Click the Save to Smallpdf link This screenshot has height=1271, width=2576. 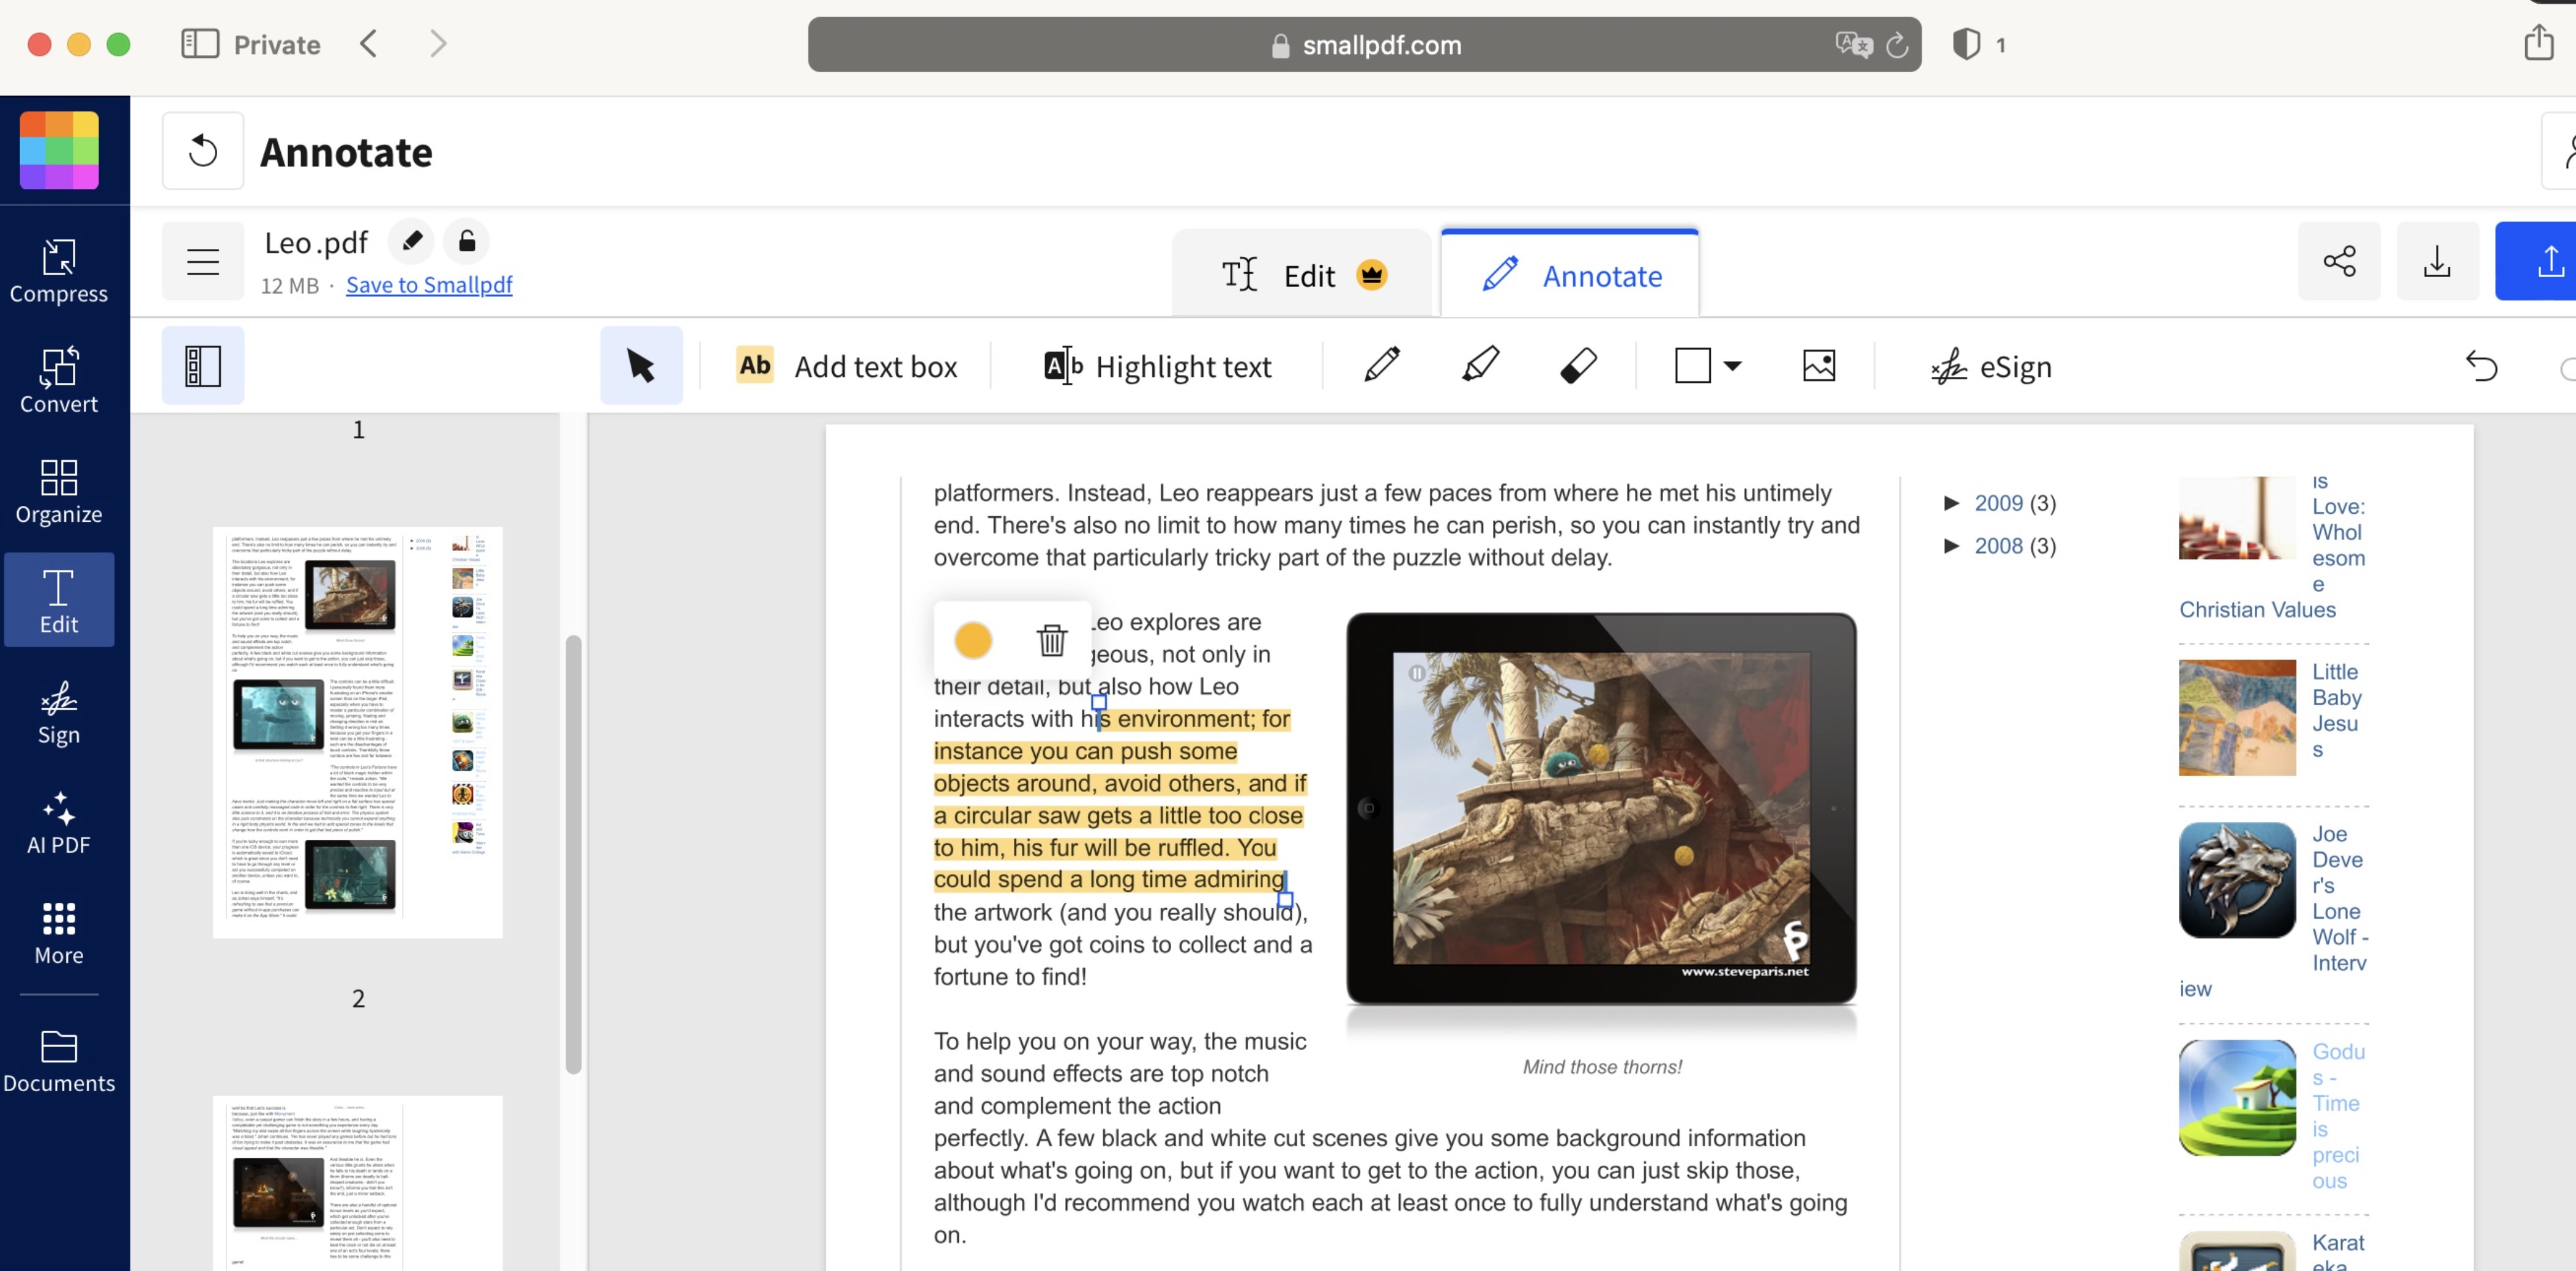tap(429, 285)
